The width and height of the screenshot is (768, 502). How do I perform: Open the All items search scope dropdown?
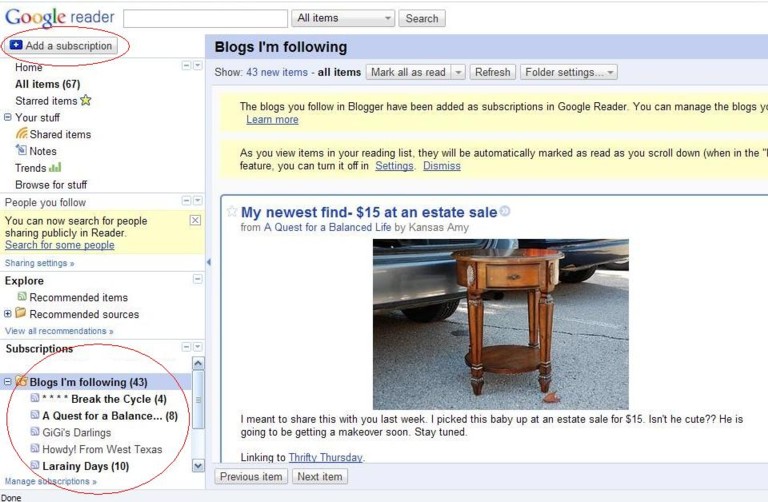(343, 18)
